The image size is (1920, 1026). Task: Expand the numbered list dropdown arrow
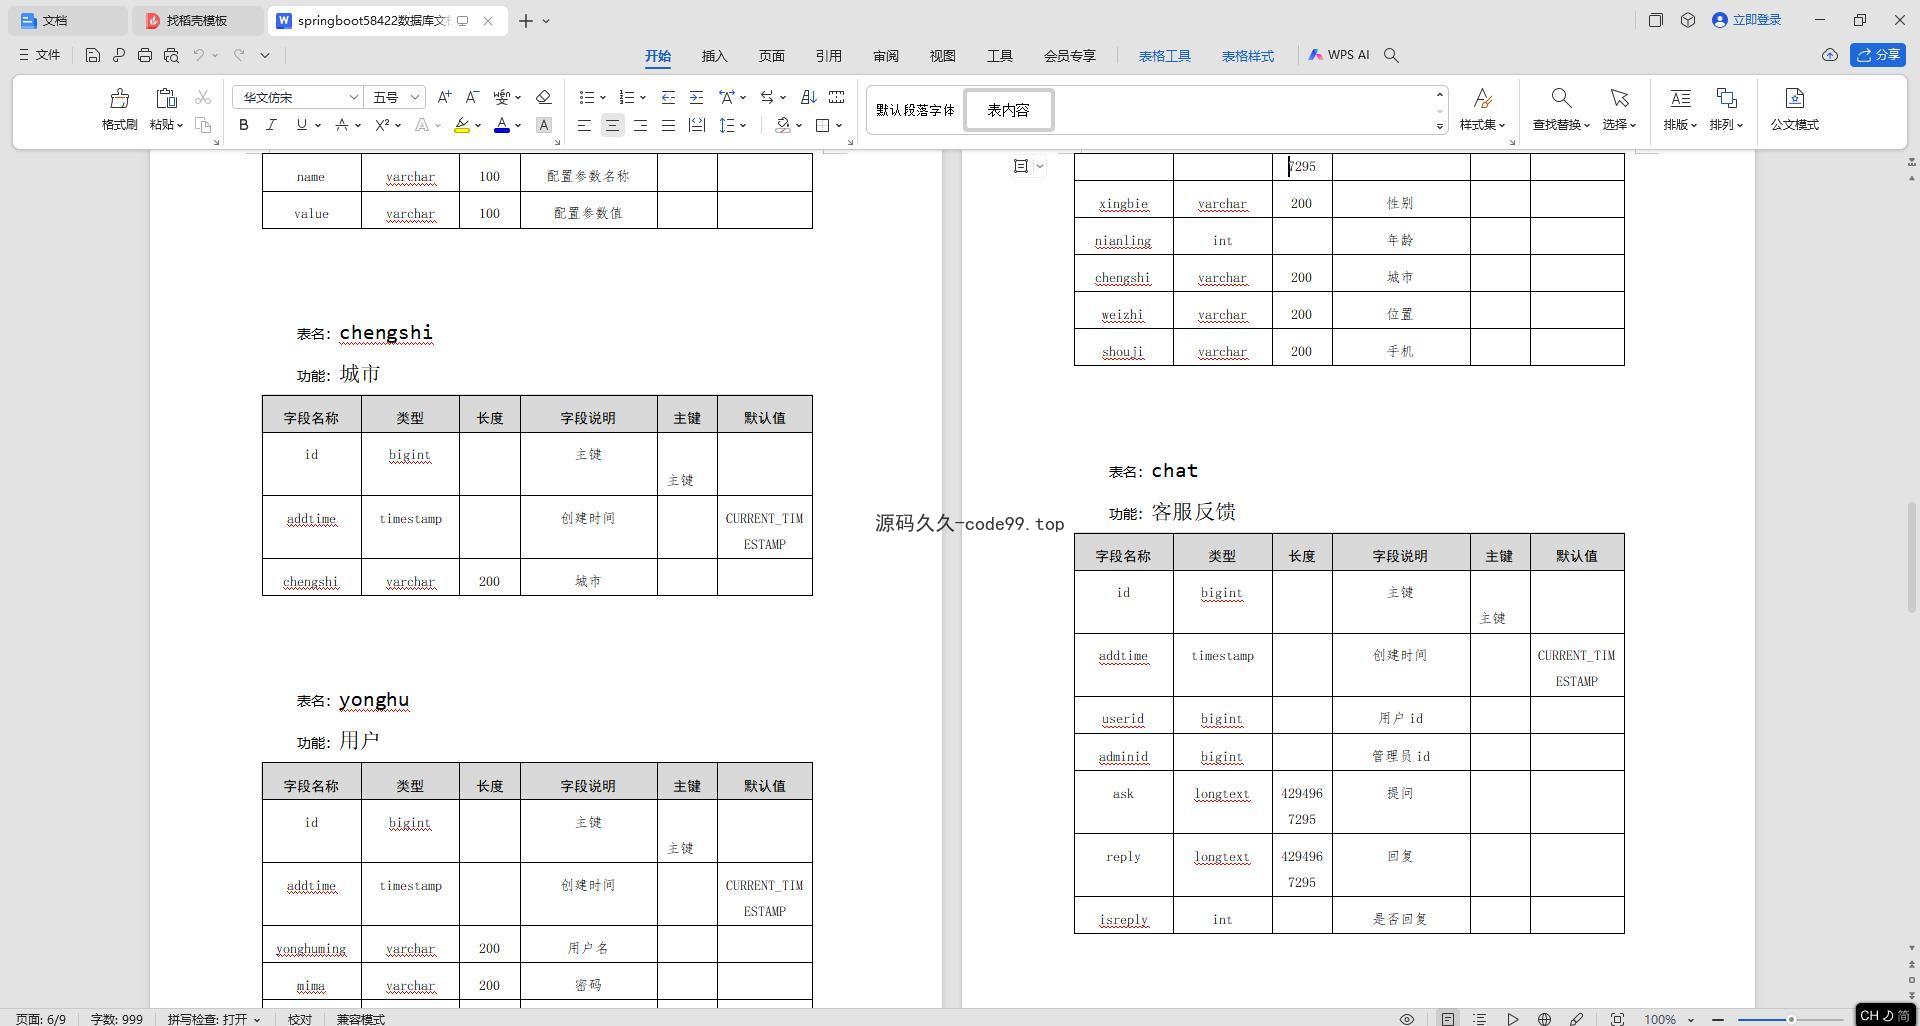click(642, 97)
